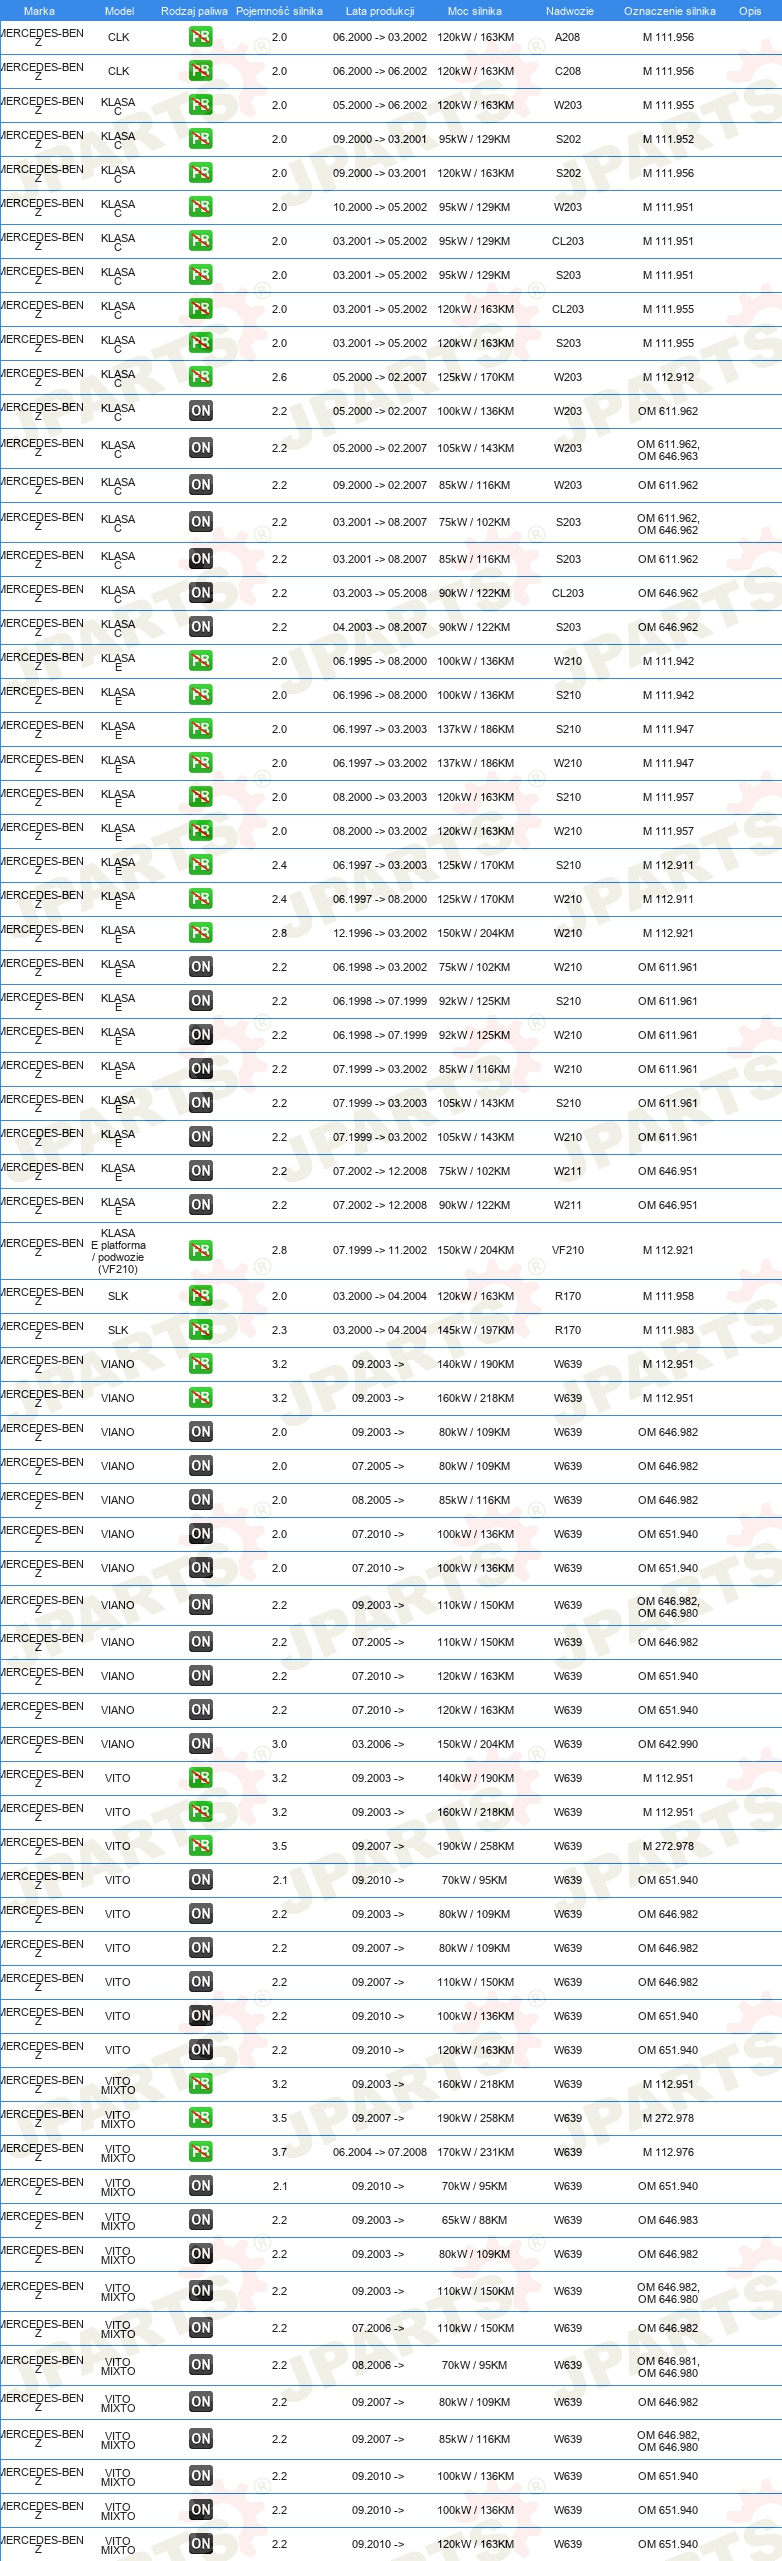This screenshot has height=2561, width=782.
Task: Select engine code M 112.912
Action: click(668, 377)
